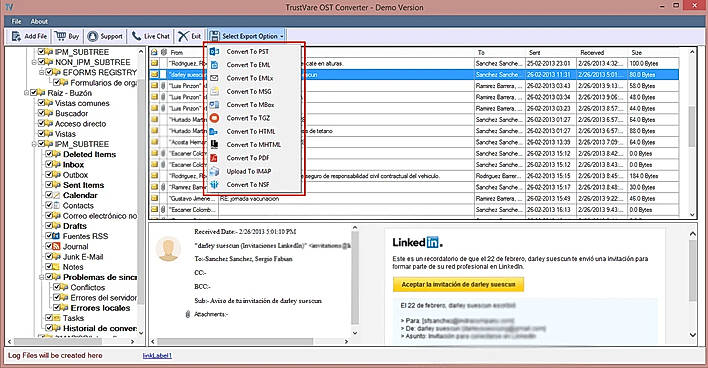Start Live Chat from the toolbar
Image resolution: width=708 pixels, height=368 pixels.
point(151,36)
